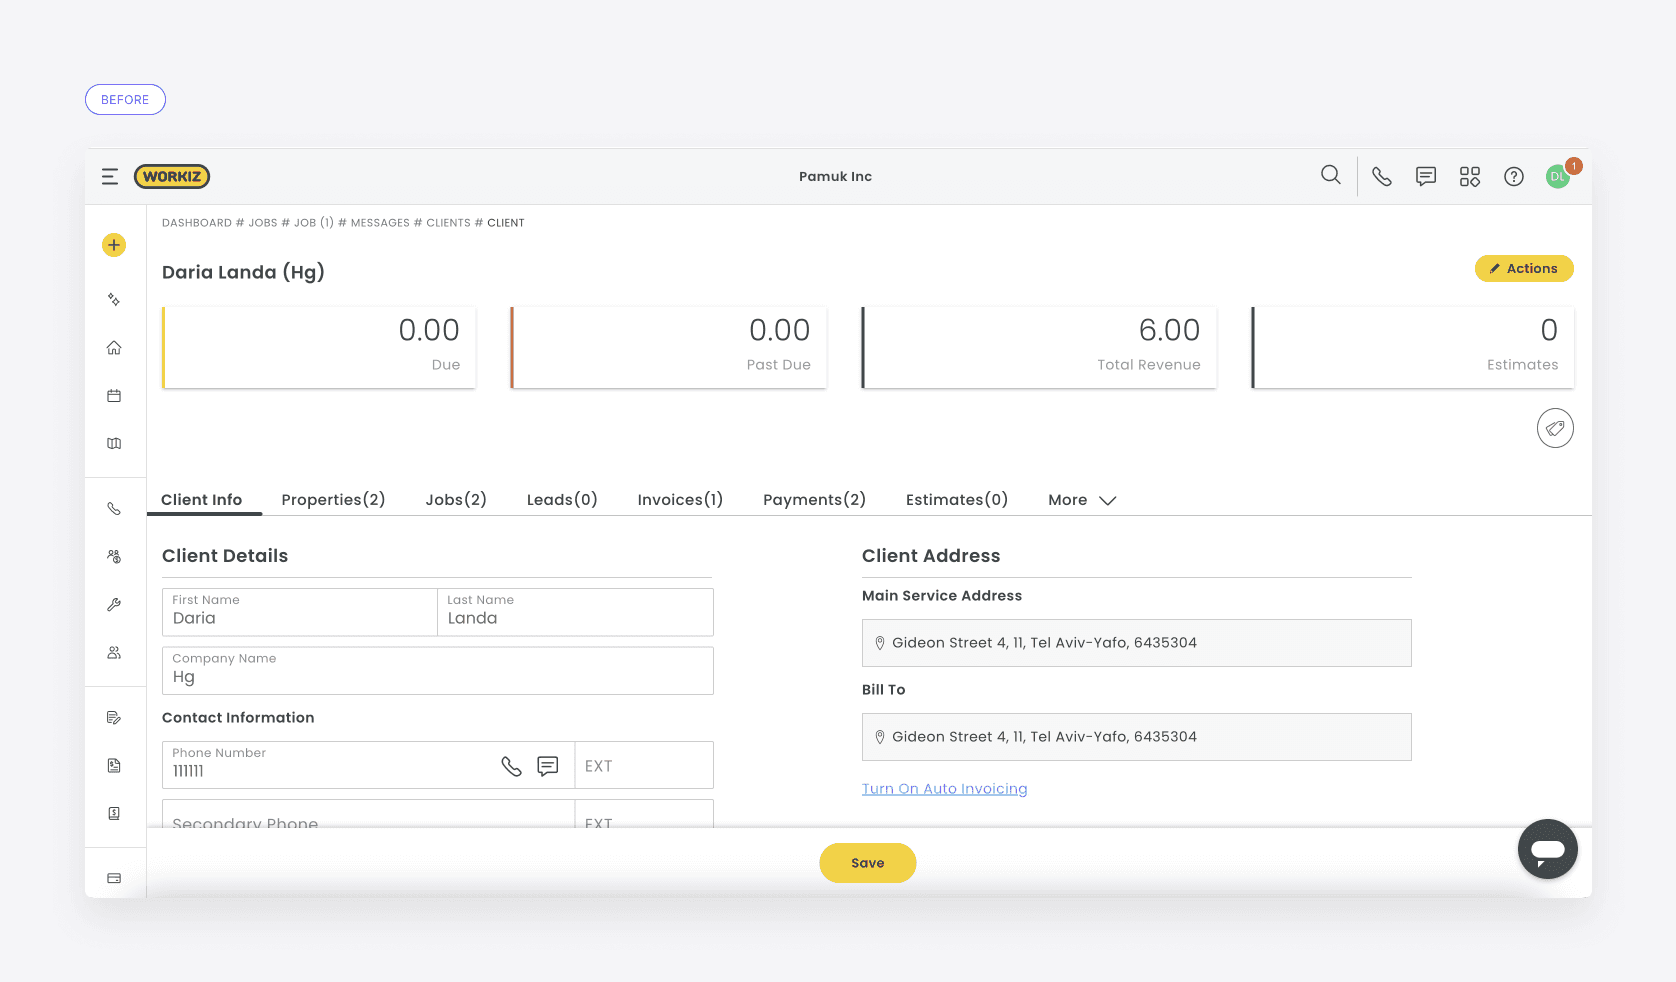Screen dimensions: 1676x982
Task: Open the clients people icon in the sidebar
Action: [114, 652]
